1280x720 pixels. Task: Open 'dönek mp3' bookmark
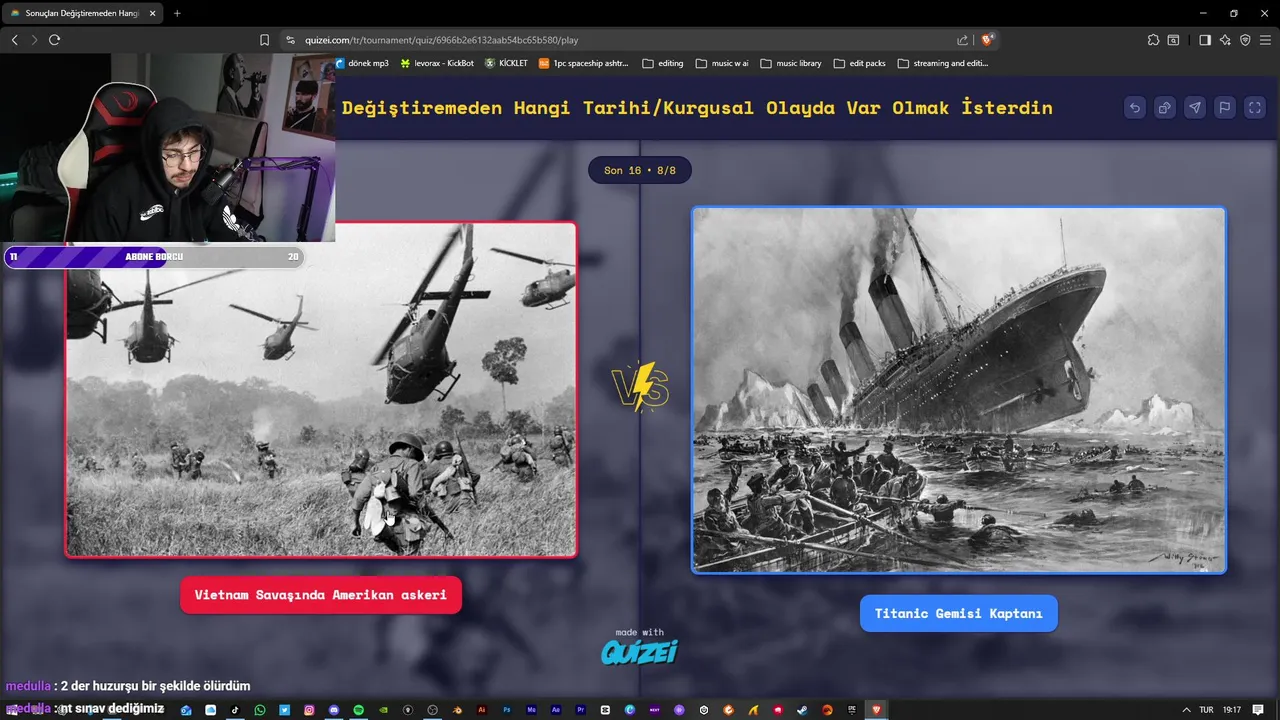coord(362,63)
